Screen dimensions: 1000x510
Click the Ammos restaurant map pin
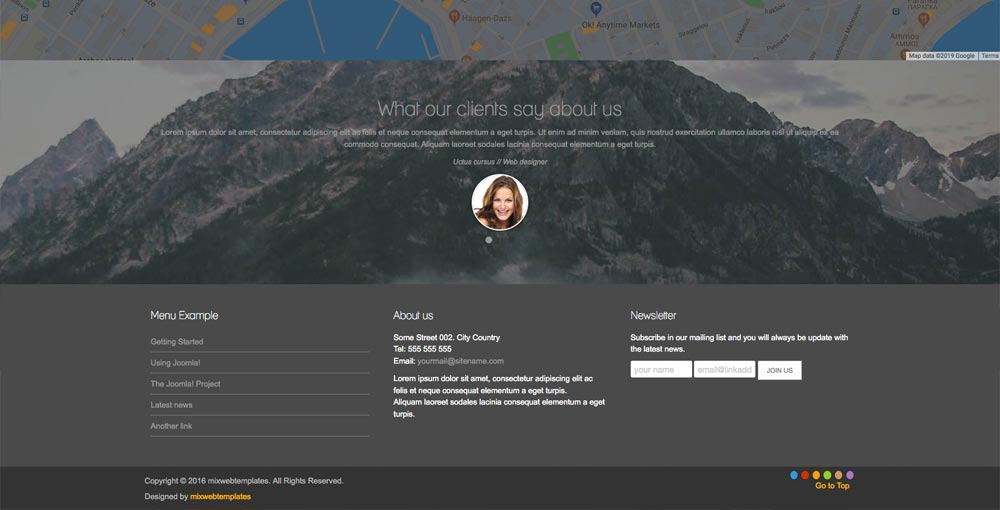point(923,18)
